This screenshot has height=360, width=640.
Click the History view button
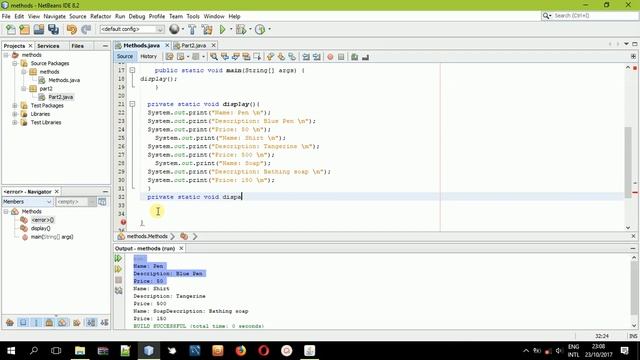[x=149, y=56]
